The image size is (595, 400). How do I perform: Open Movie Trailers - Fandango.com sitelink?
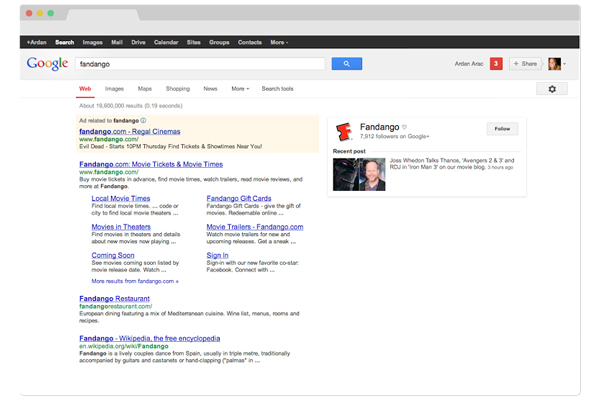(255, 227)
